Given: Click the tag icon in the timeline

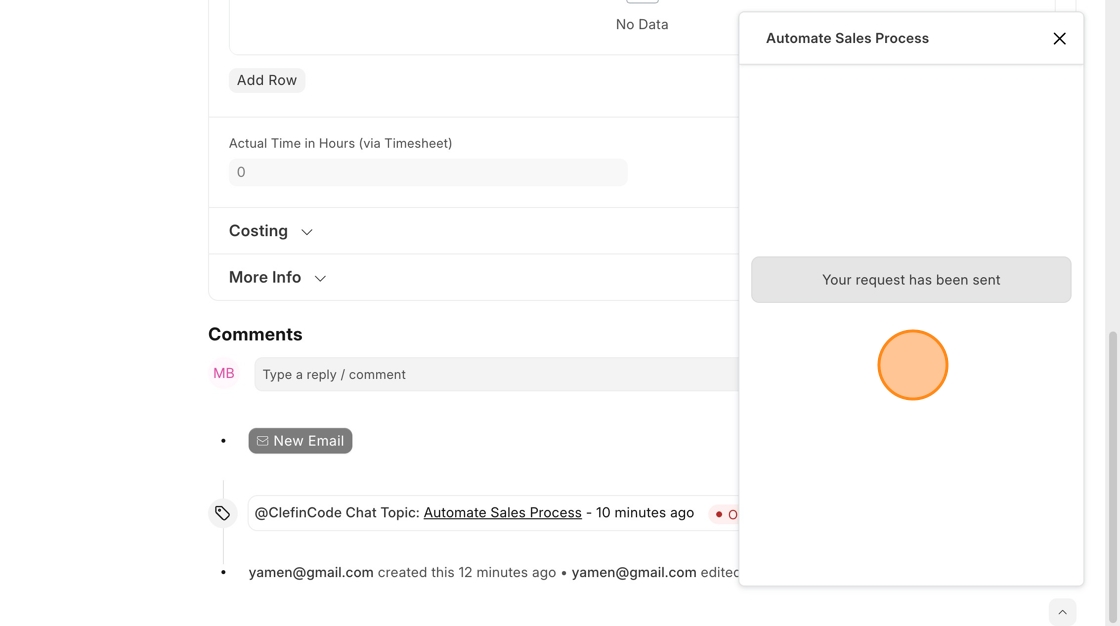Looking at the screenshot, I should 222,513.
